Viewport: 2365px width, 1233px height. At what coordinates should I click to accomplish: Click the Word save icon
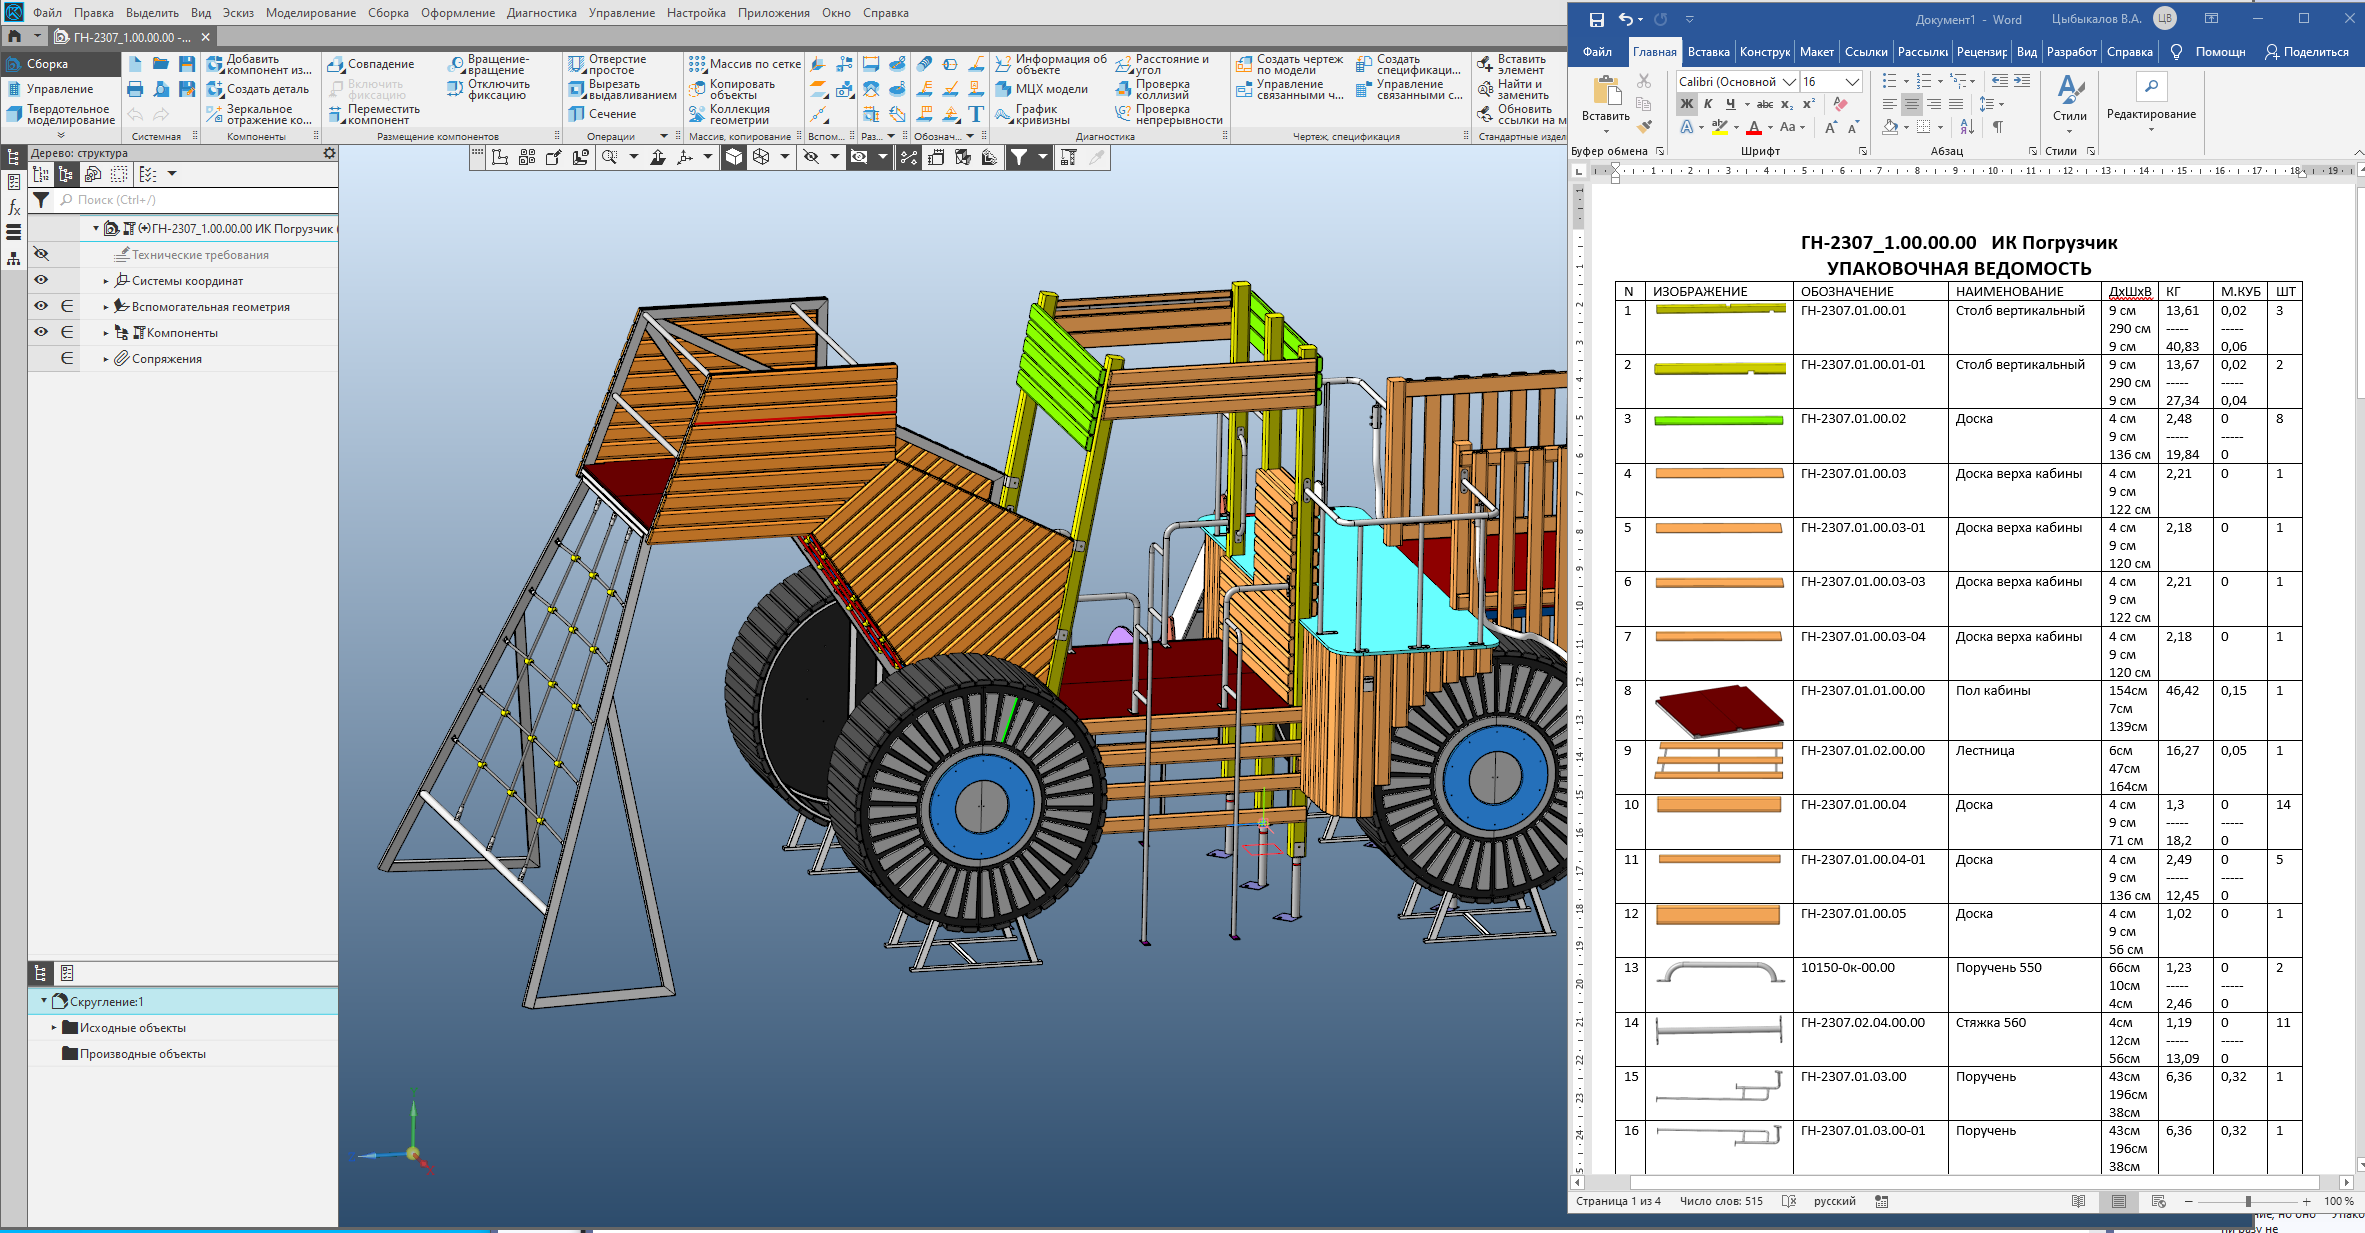click(1596, 19)
